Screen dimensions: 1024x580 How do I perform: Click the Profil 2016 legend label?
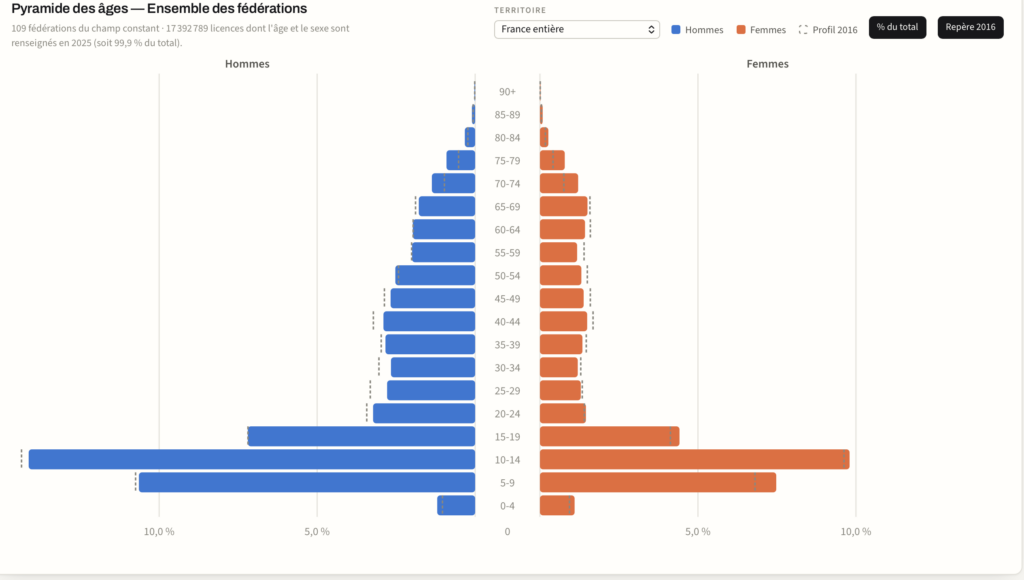(835, 30)
